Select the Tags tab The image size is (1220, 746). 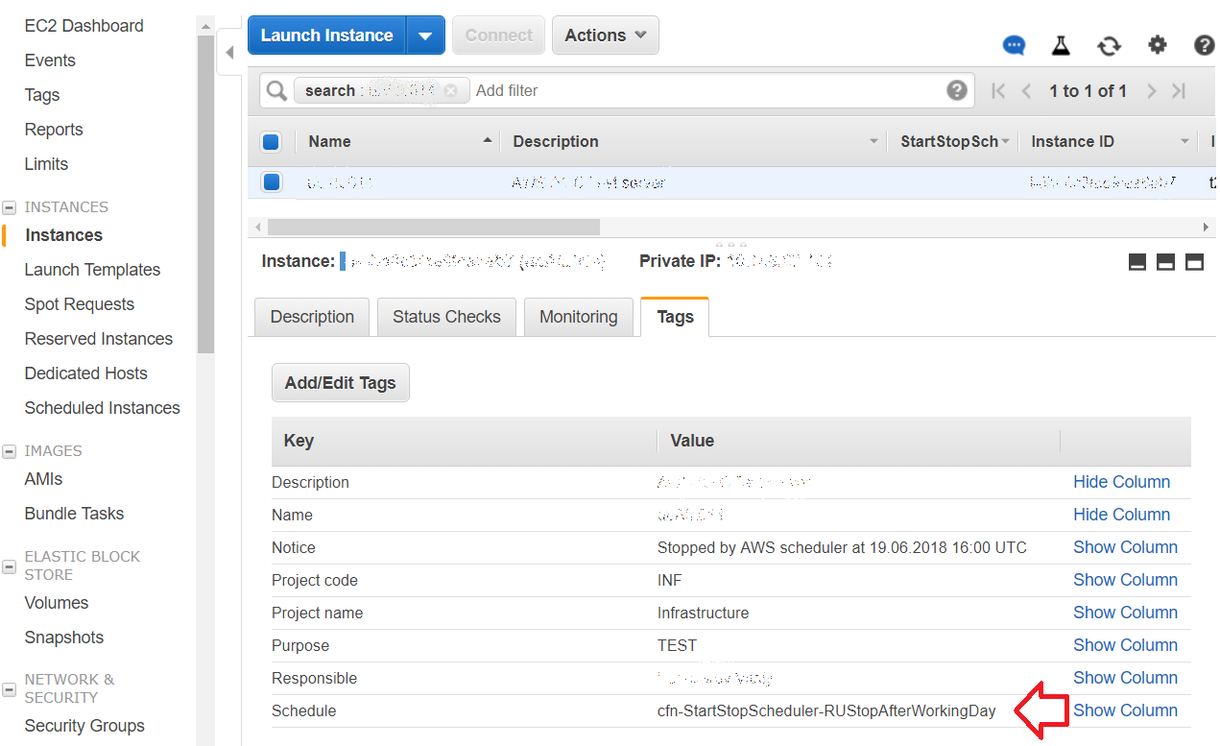coord(675,317)
